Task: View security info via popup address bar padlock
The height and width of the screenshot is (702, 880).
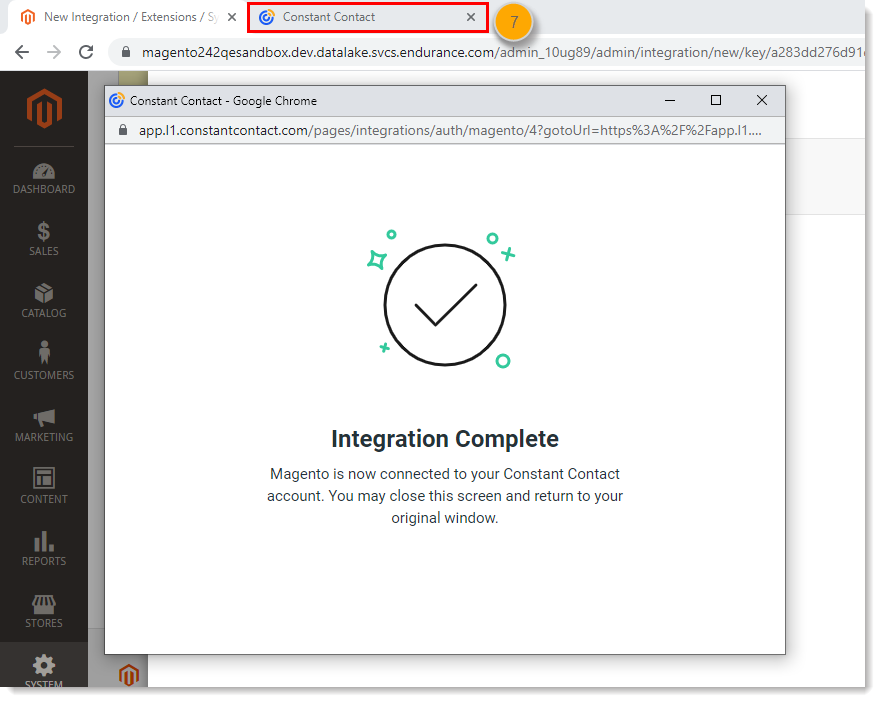Action: tap(121, 130)
